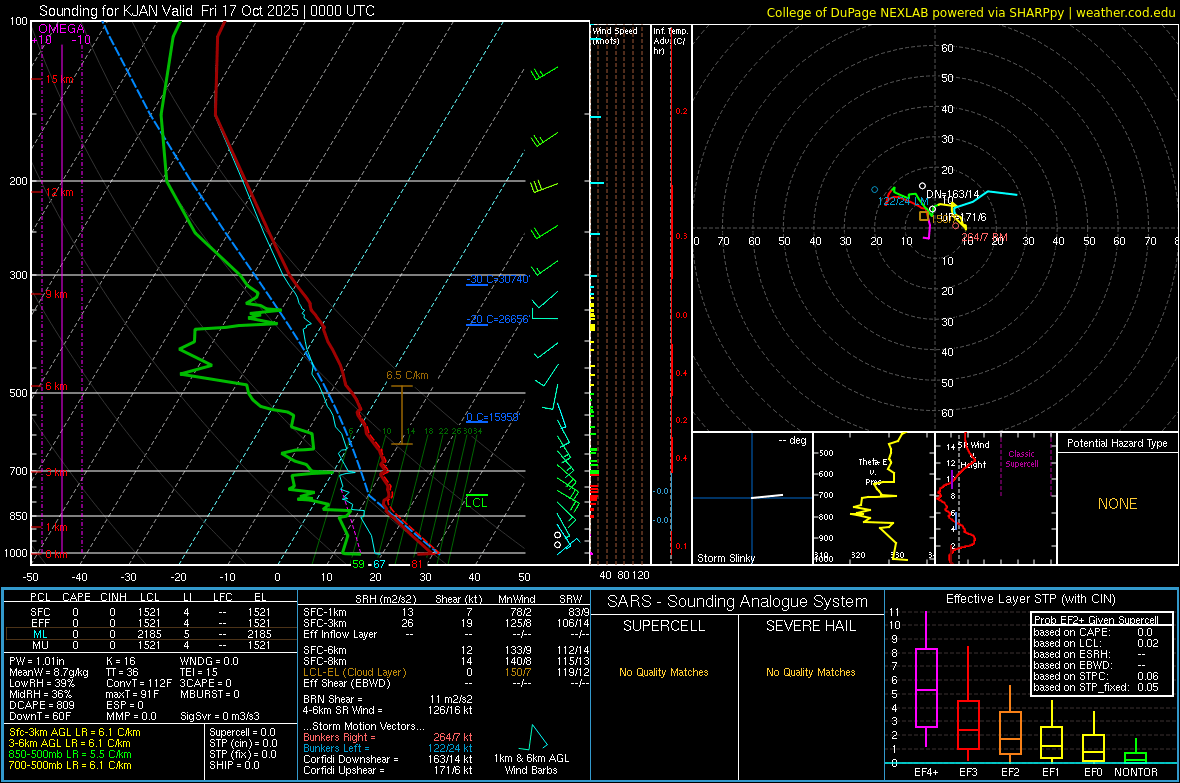Viewport: 1180px width, 783px height.
Task: Click the College of DuPage NEXLAB credit text
Action: tap(970, 12)
